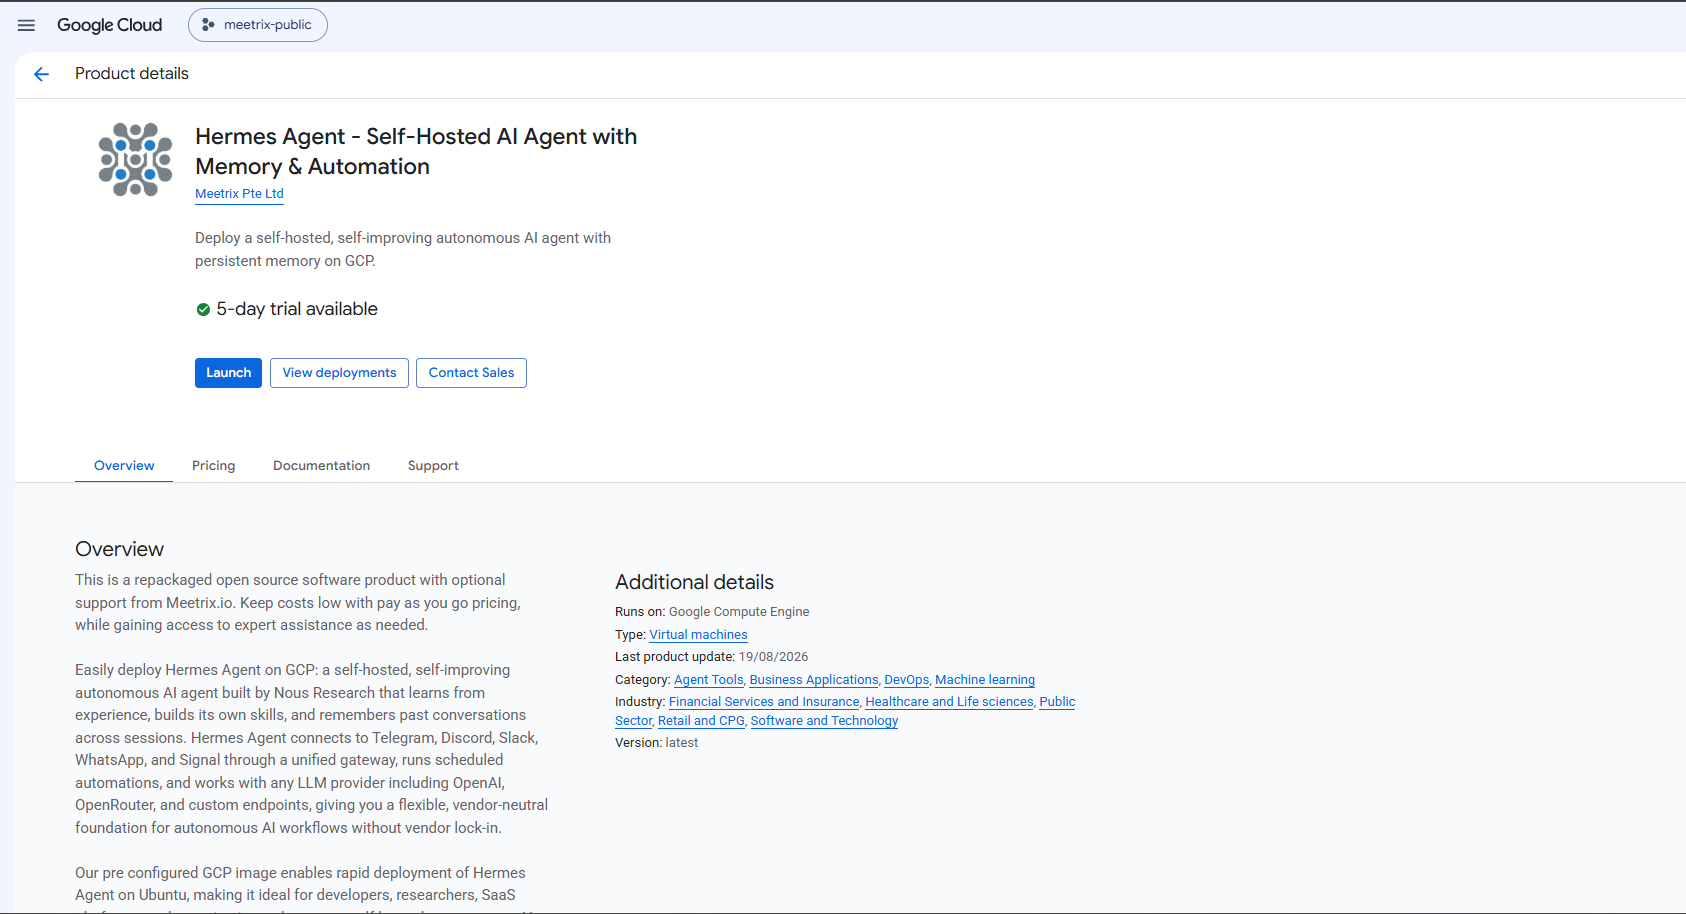Open the Public Sector industry link

coord(1057,702)
